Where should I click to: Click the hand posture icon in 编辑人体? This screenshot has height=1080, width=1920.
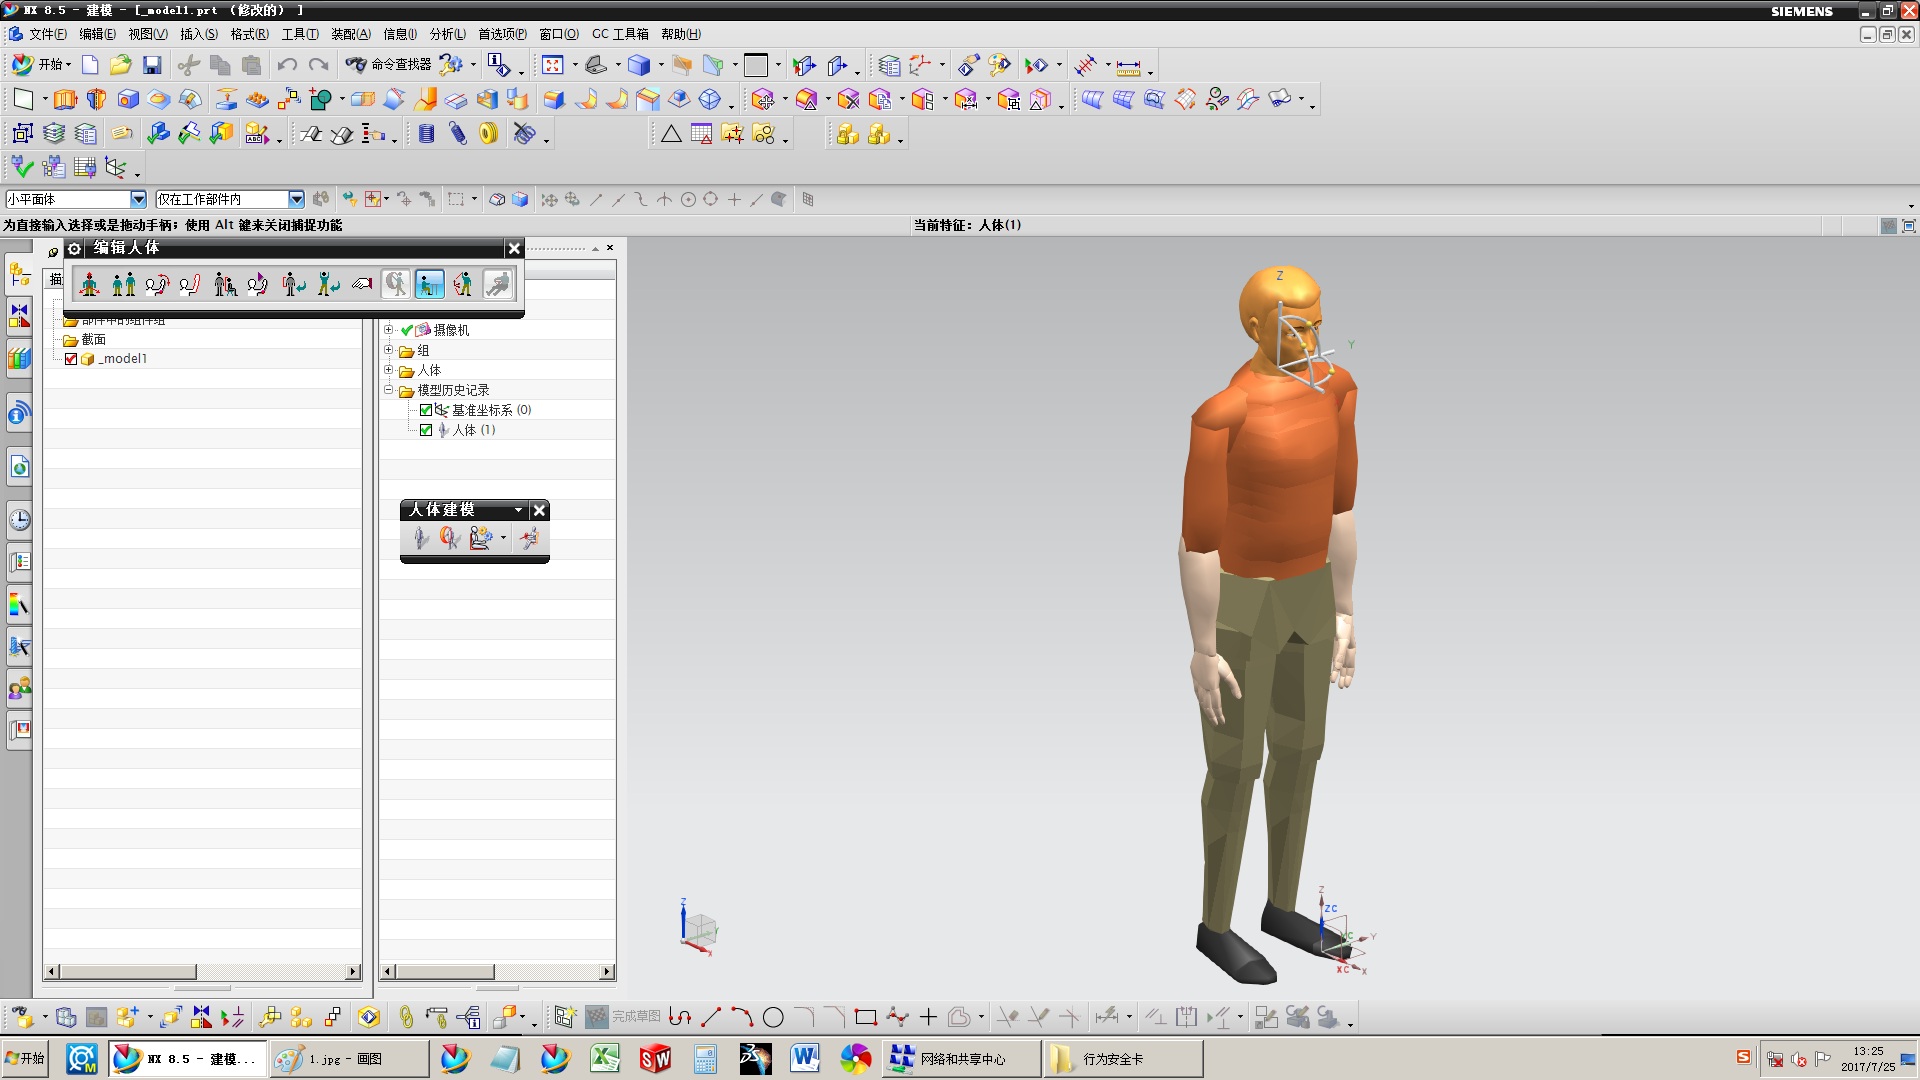(x=362, y=285)
